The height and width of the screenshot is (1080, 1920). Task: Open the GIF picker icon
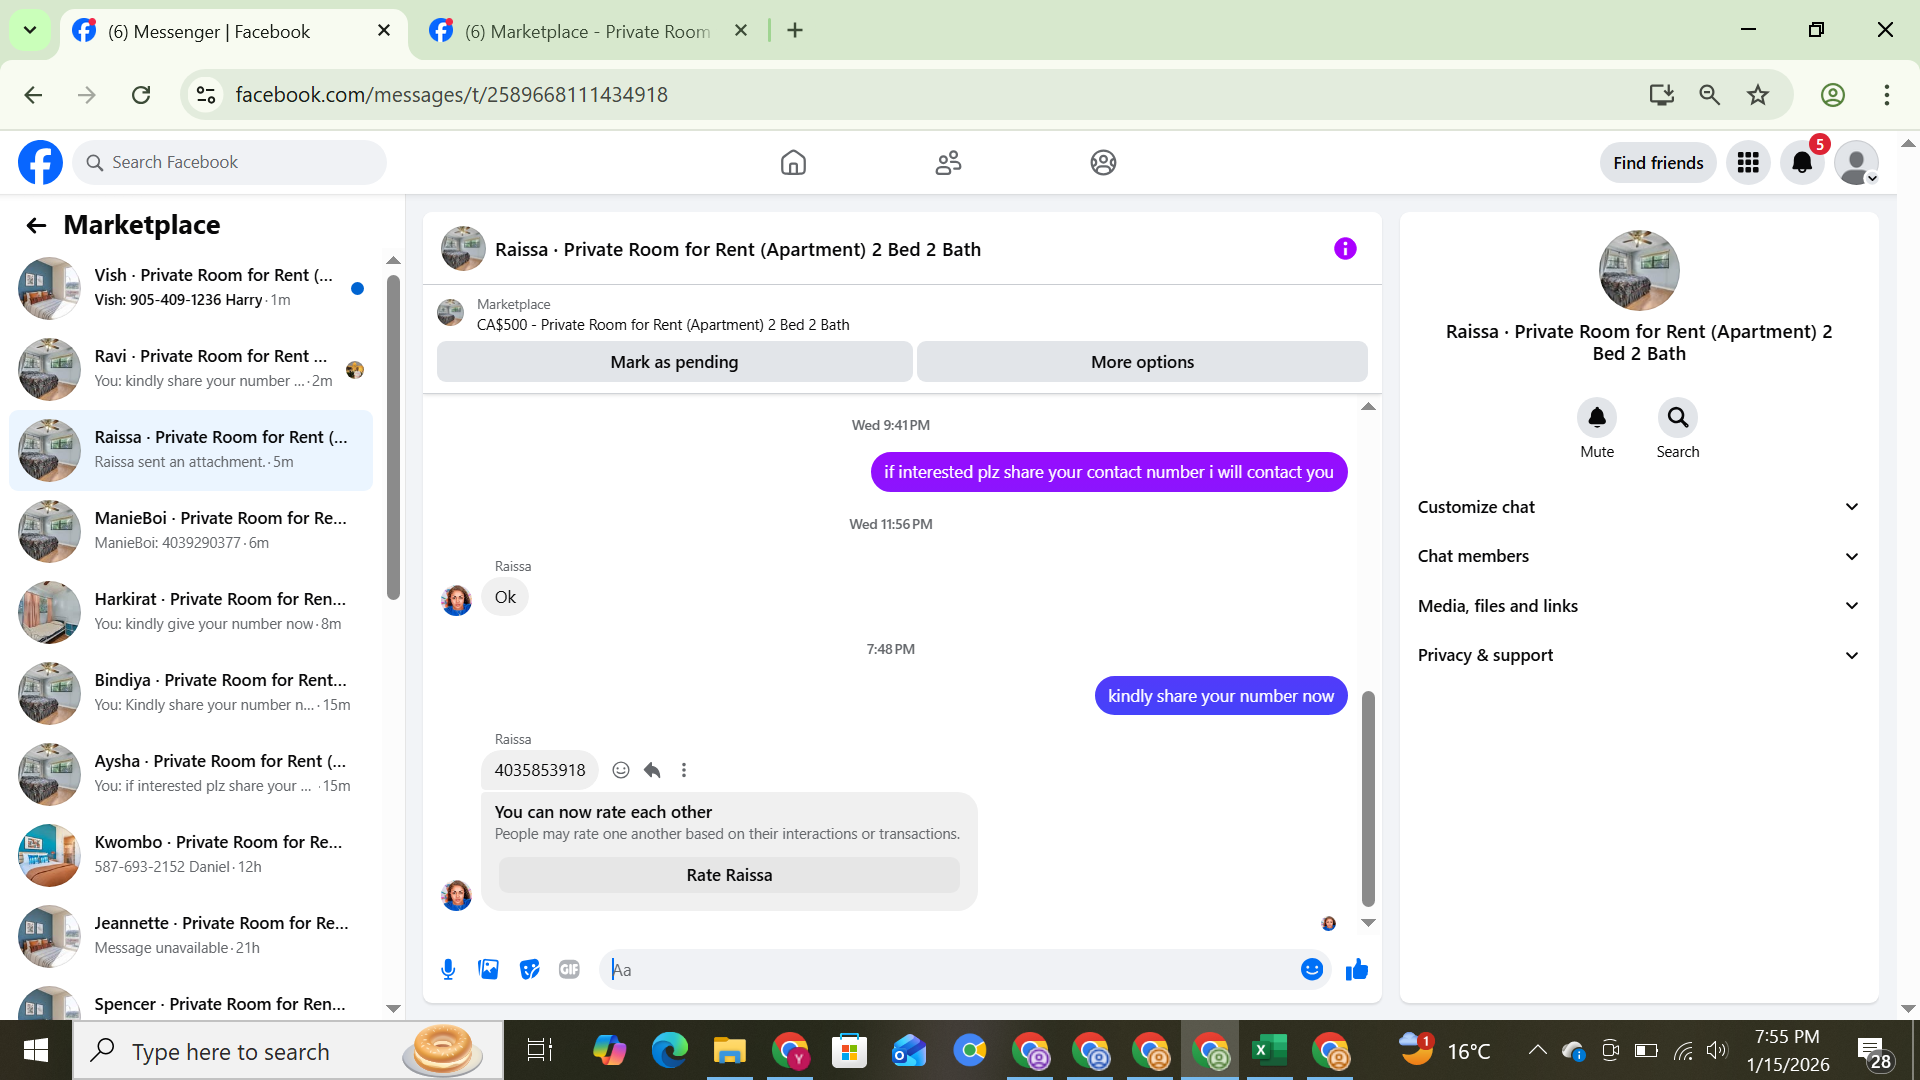569,969
